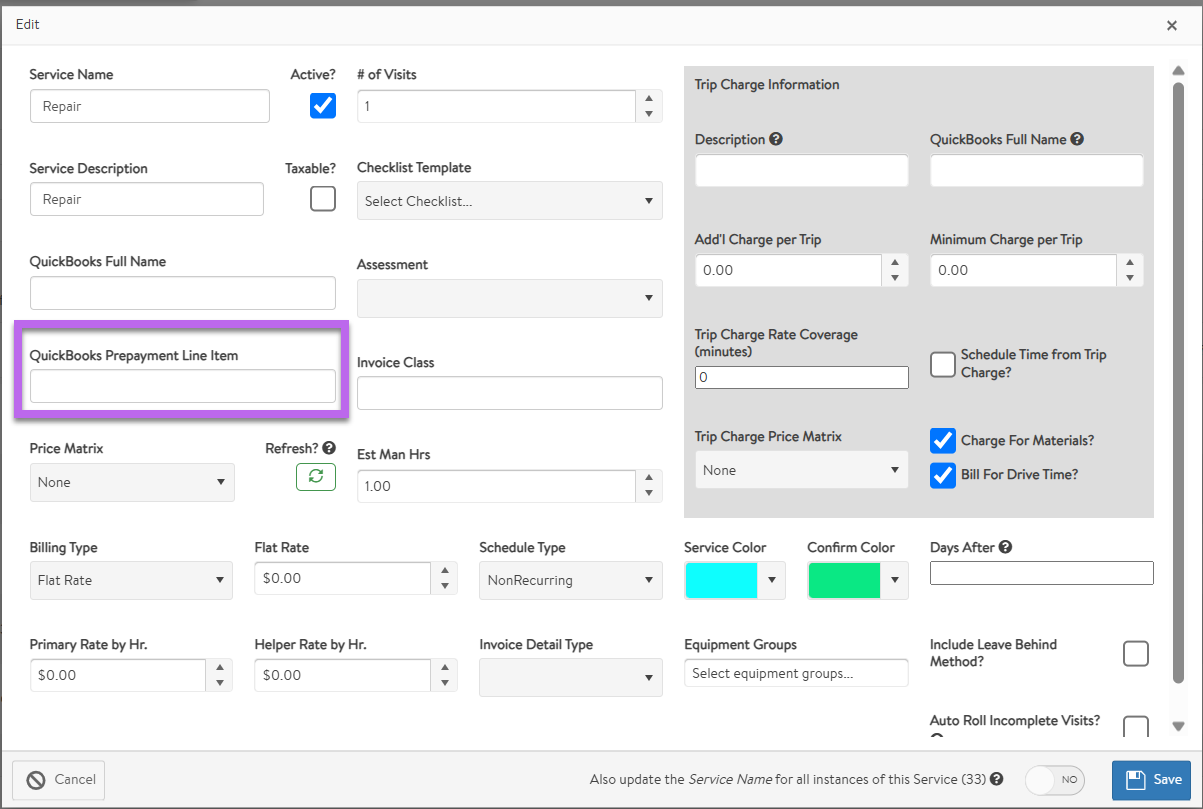Click the QuickBooks Prepayment Line Item field
Screen dimensions: 1203x809
183,386
